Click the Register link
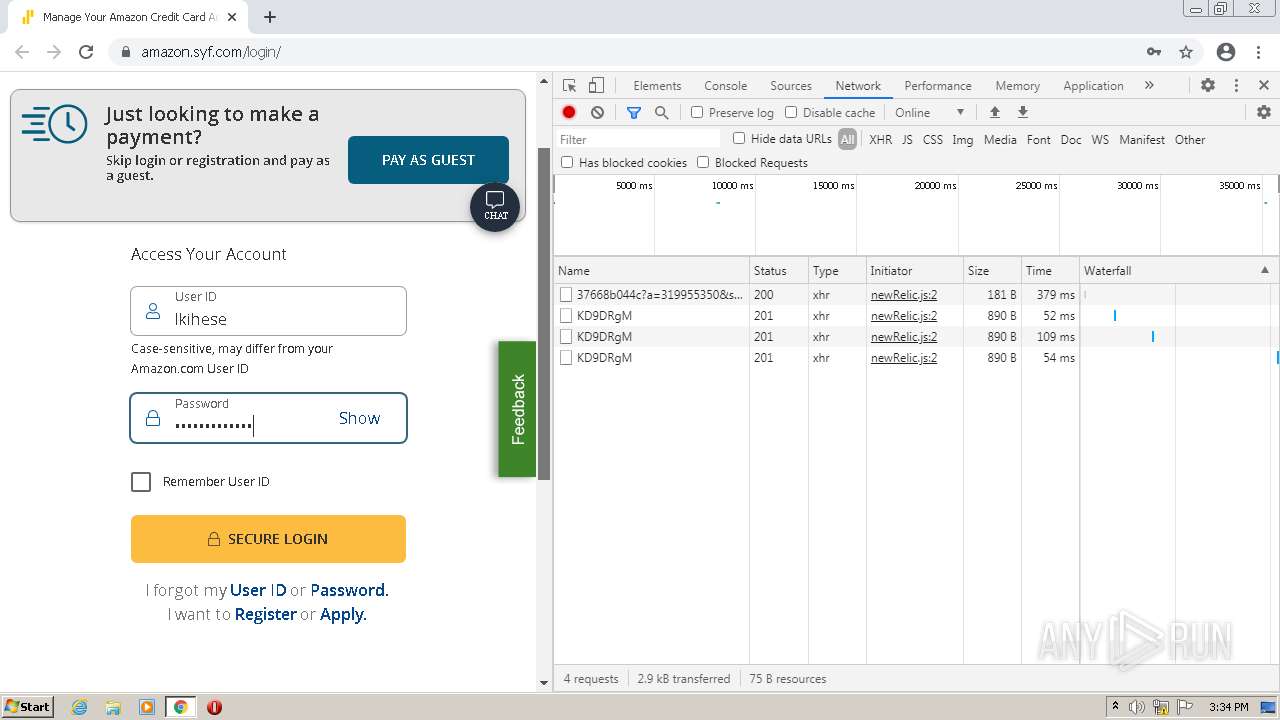The image size is (1280, 720). coord(265,614)
